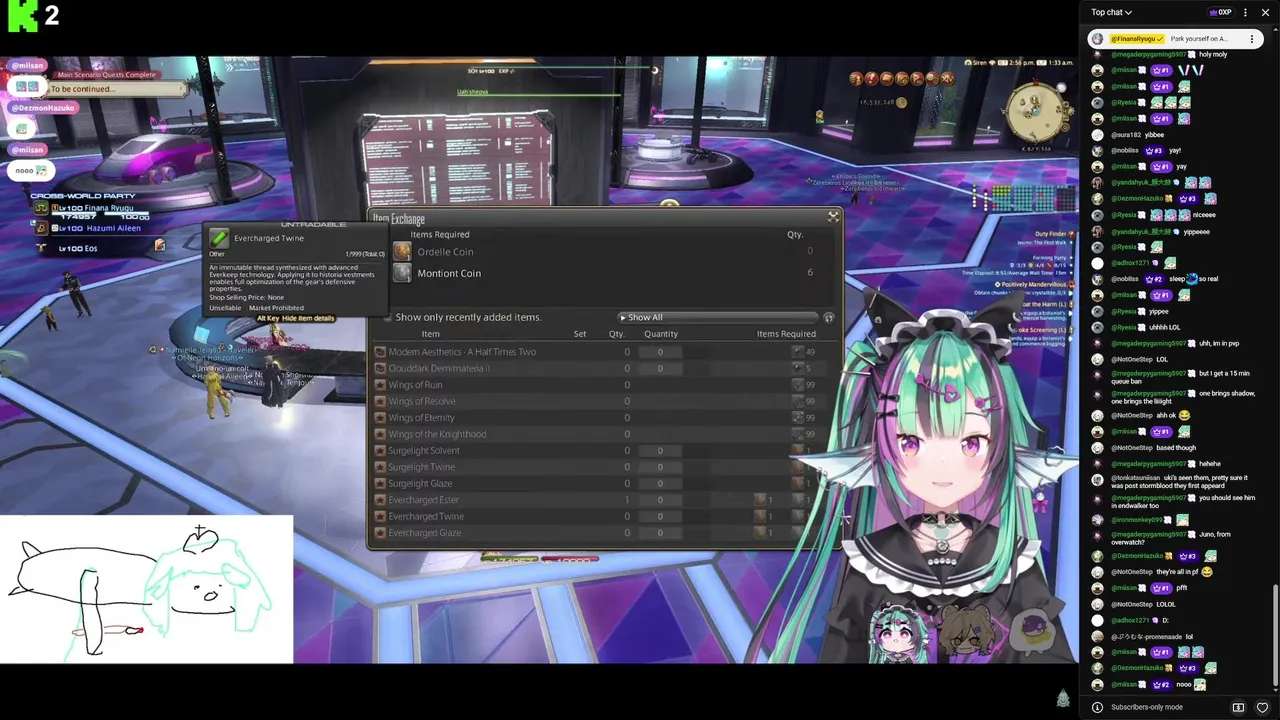Open the Travel main menu icon
1280x720 pixels.
pyautogui.click(x=902, y=79)
